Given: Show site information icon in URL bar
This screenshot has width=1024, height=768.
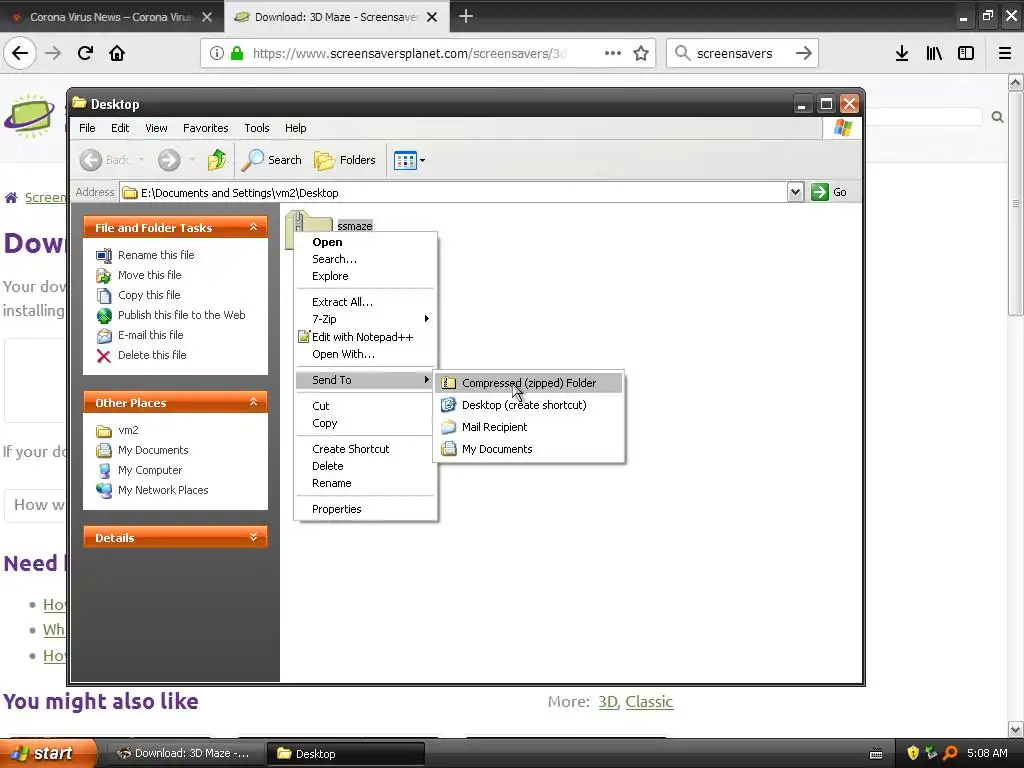Looking at the screenshot, I should click(217, 53).
